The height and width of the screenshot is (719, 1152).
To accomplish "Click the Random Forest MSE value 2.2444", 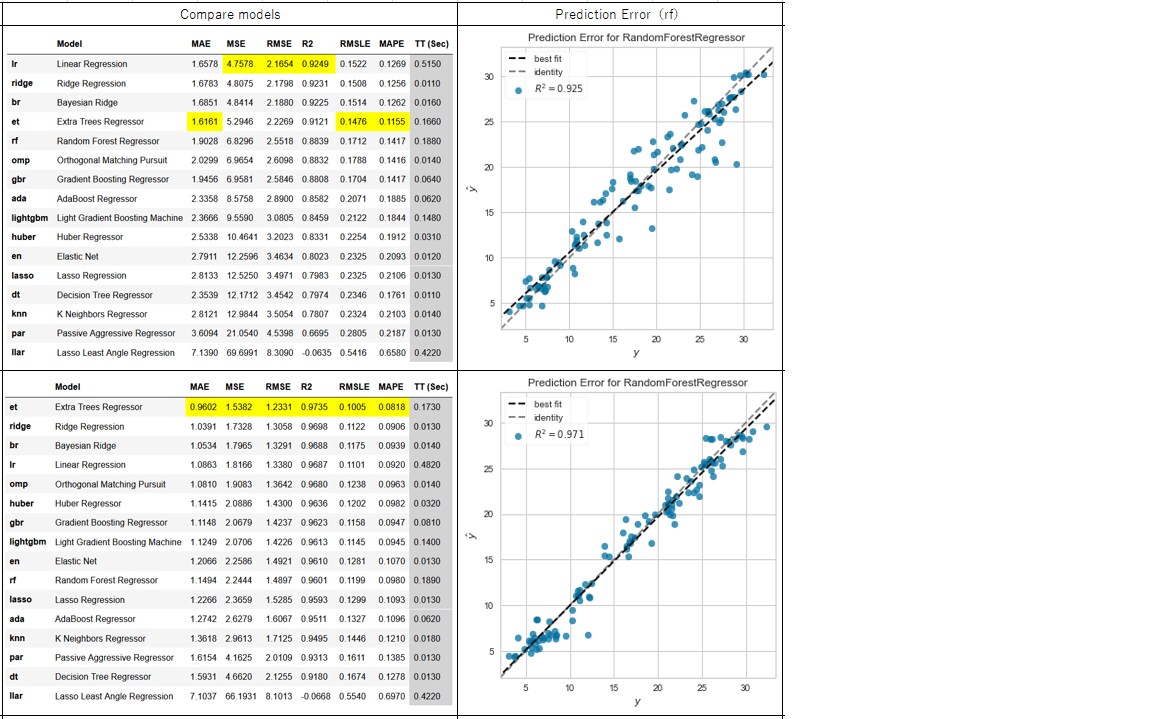I will (239, 580).
